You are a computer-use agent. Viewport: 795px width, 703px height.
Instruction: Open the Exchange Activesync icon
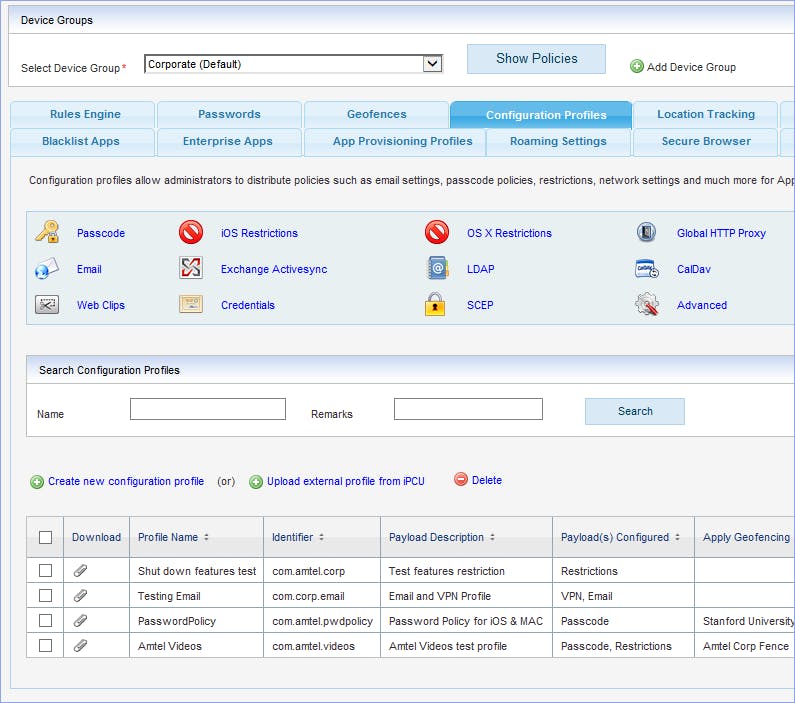pos(191,269)
